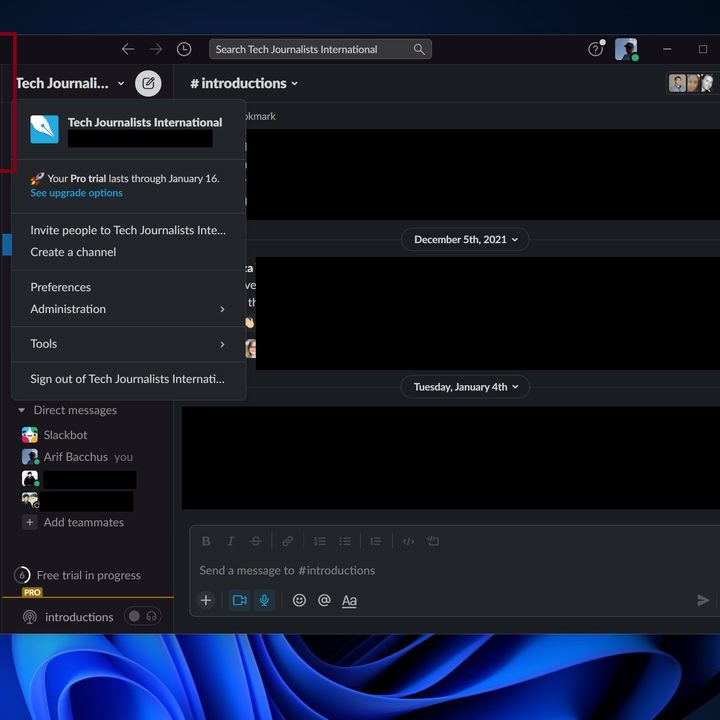Click the search magnifier icon
720x720 pixels.
click(419, 49)
